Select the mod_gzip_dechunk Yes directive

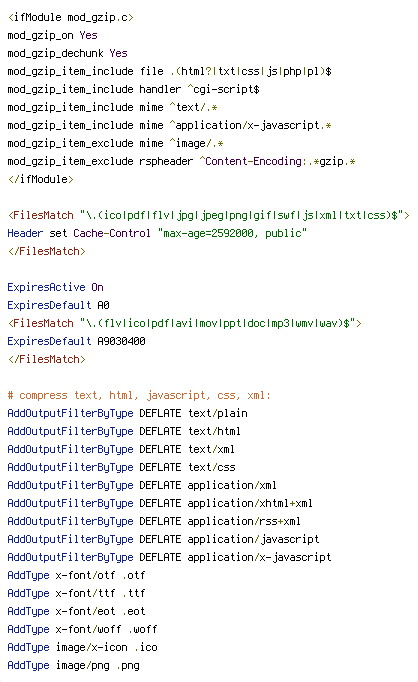click(x=67, y=53)
